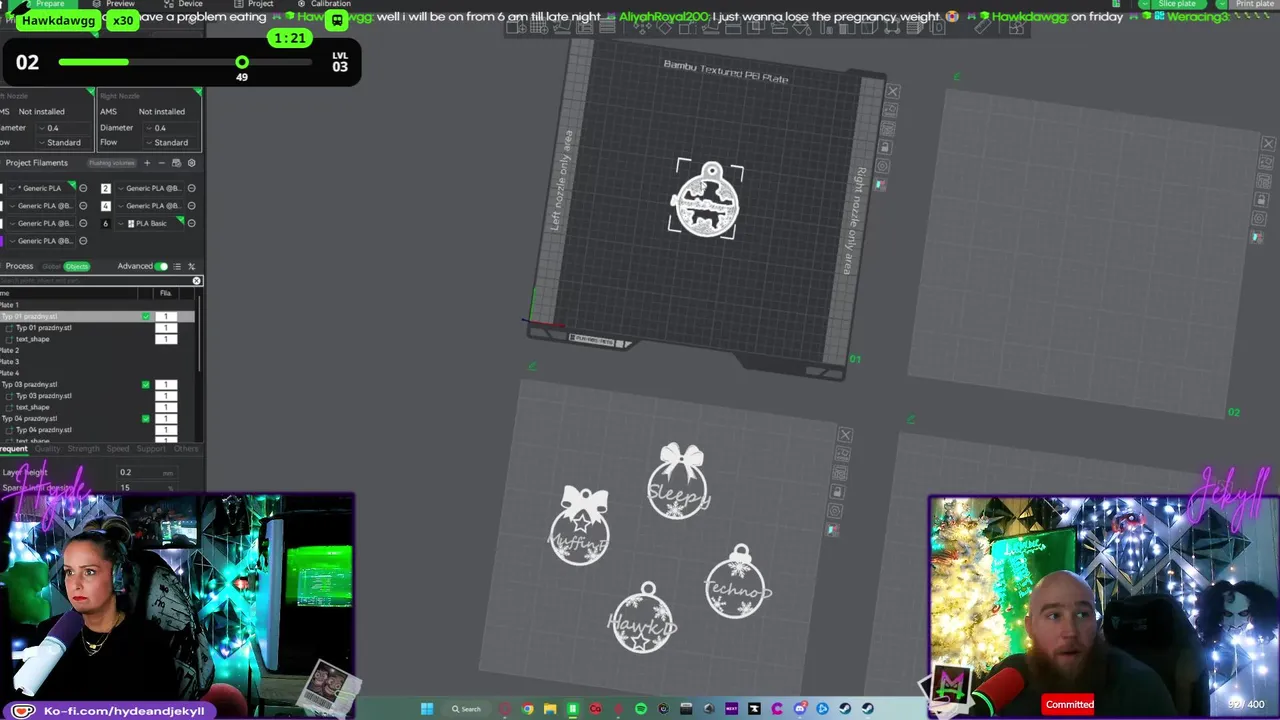Sync filament list from AMS icon
1280x720 pixels.
click(176, 163)
